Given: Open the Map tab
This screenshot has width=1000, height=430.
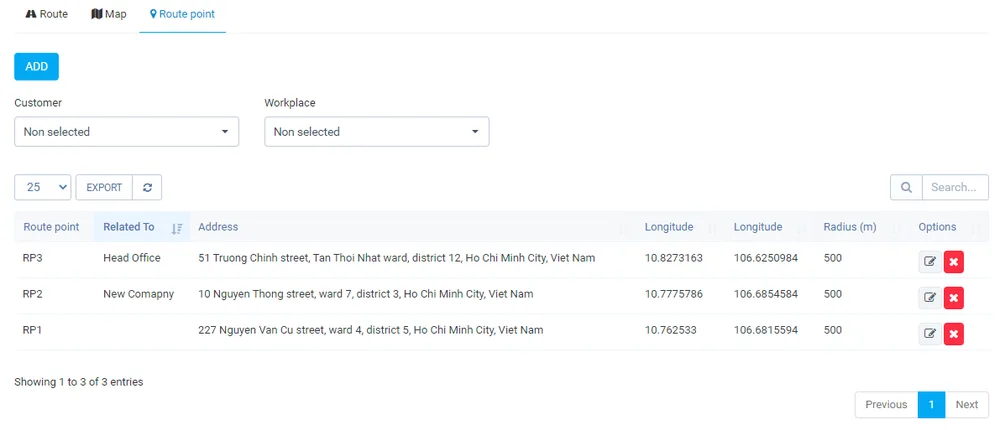Looking at the screenshot, I should click(108, 14).
